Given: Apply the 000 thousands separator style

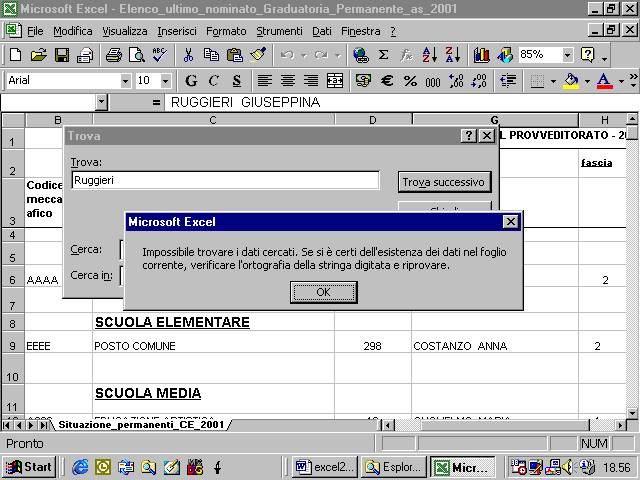Looking at the screenshot, I should click(x=433, y=81).
